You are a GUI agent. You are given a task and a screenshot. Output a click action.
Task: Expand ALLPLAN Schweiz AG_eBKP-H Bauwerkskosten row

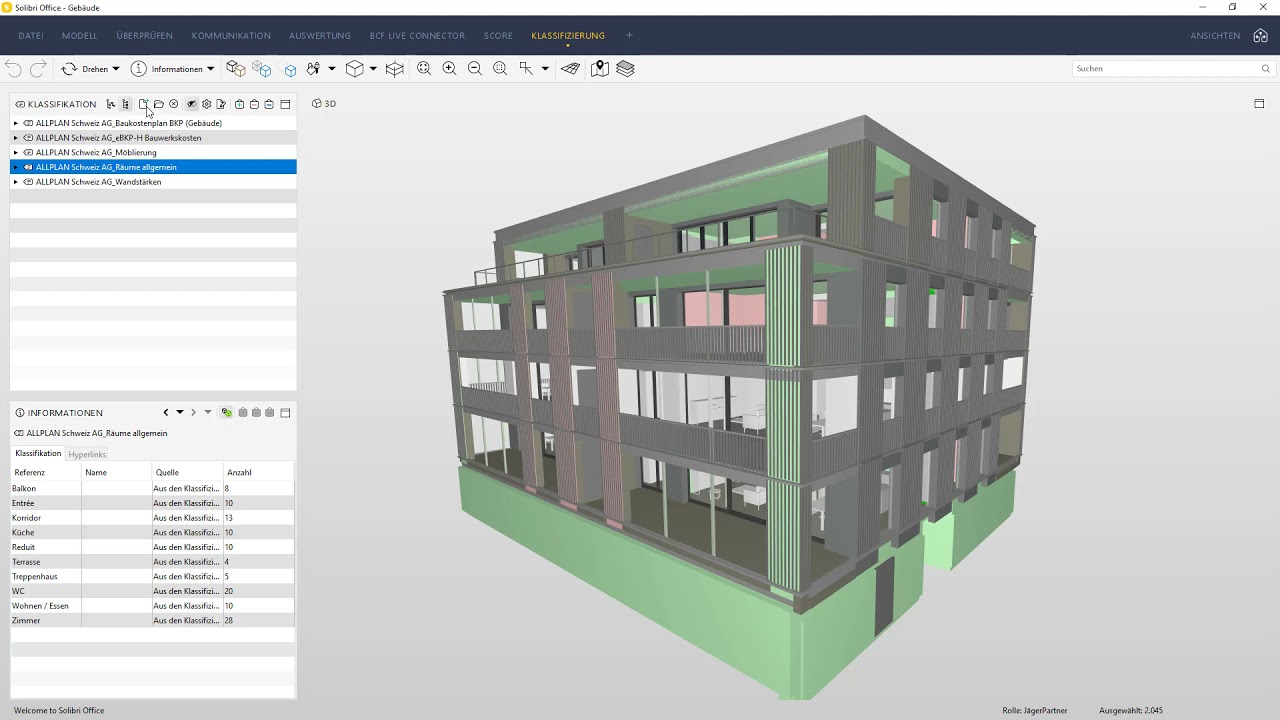coord(15,138)
